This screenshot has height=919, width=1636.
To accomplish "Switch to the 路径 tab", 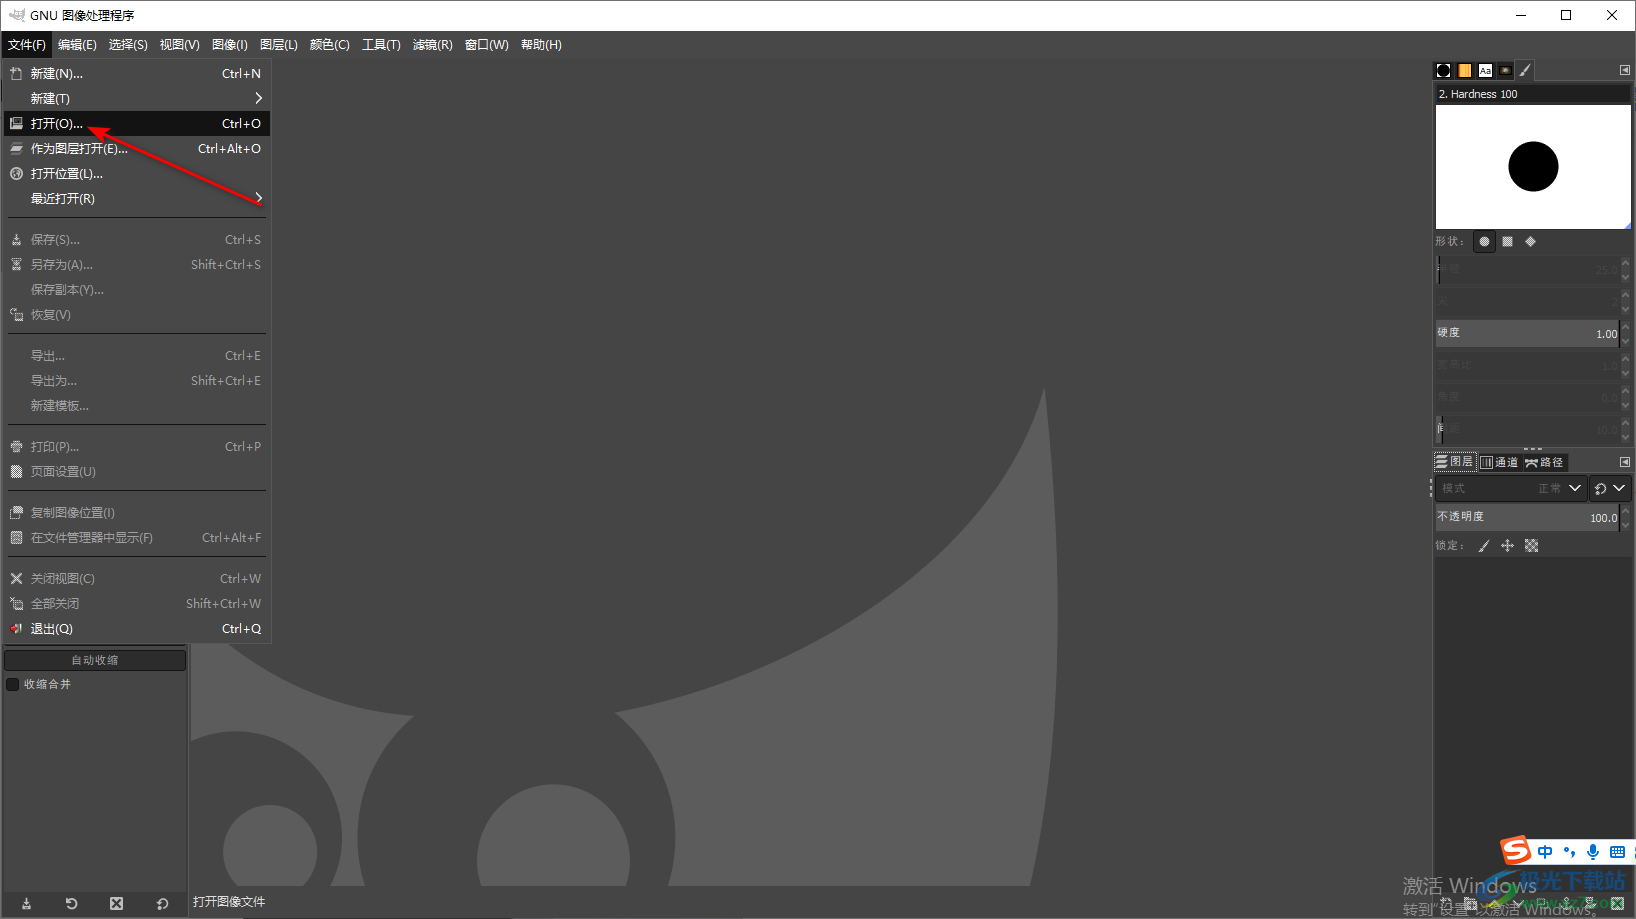I will [x=1544, y=462].
